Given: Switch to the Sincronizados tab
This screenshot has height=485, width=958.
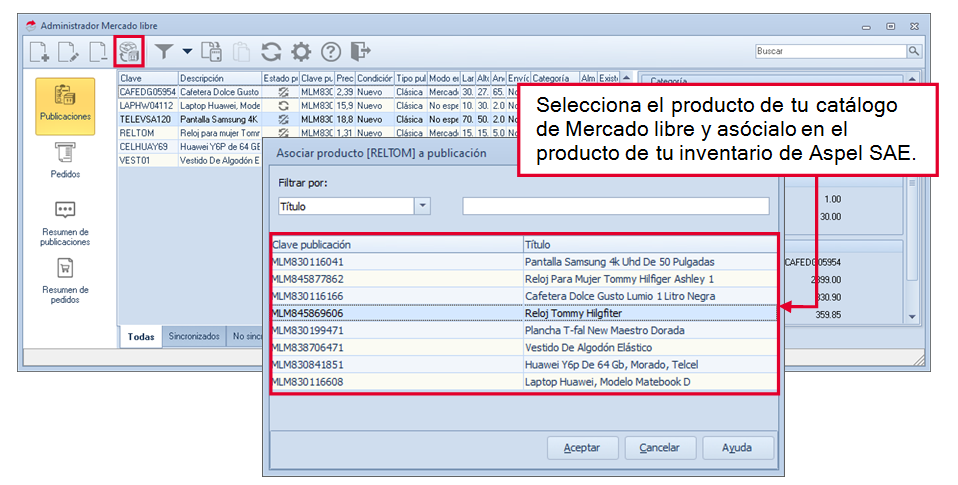Looking at the screenshot, I should [x=194, y=336].
